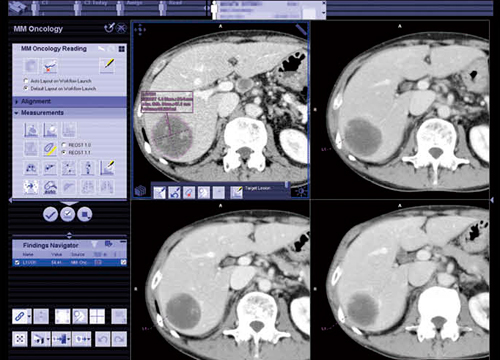
Task: Click the pan cross arrows icon in top-left viewport
Action: [140, 29]
